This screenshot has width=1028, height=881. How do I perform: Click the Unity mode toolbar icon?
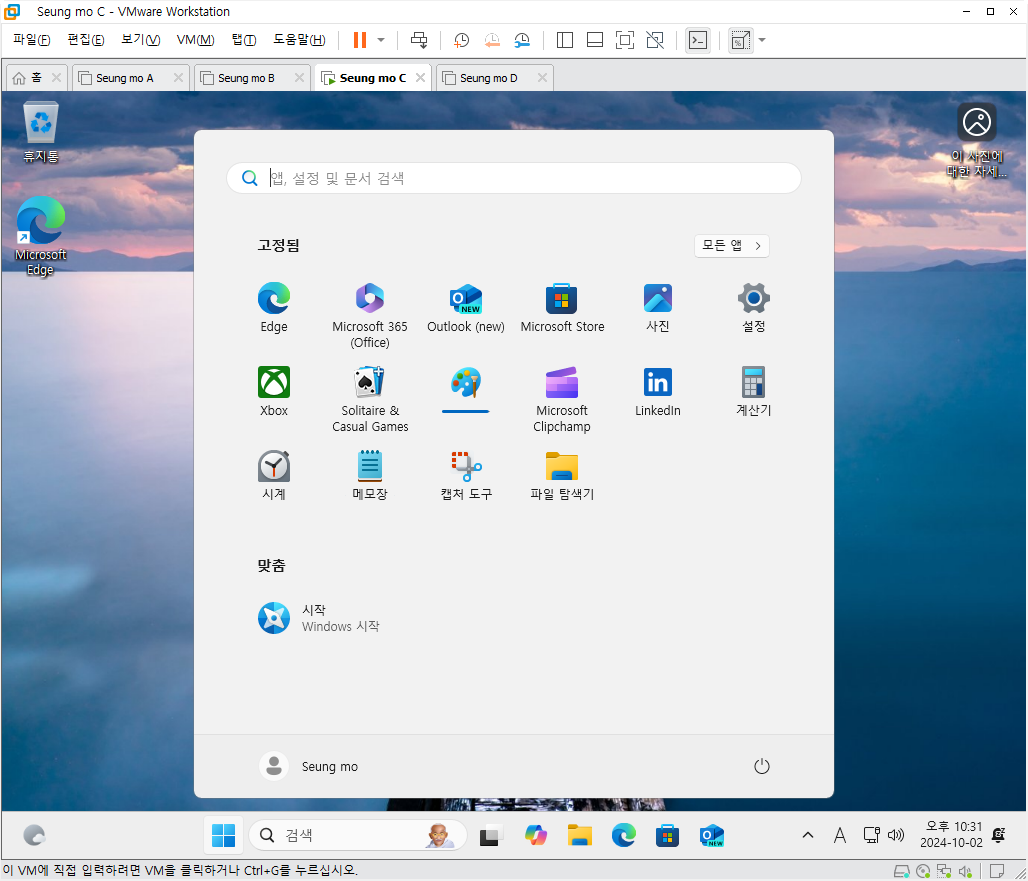click(x=655, y=40)
